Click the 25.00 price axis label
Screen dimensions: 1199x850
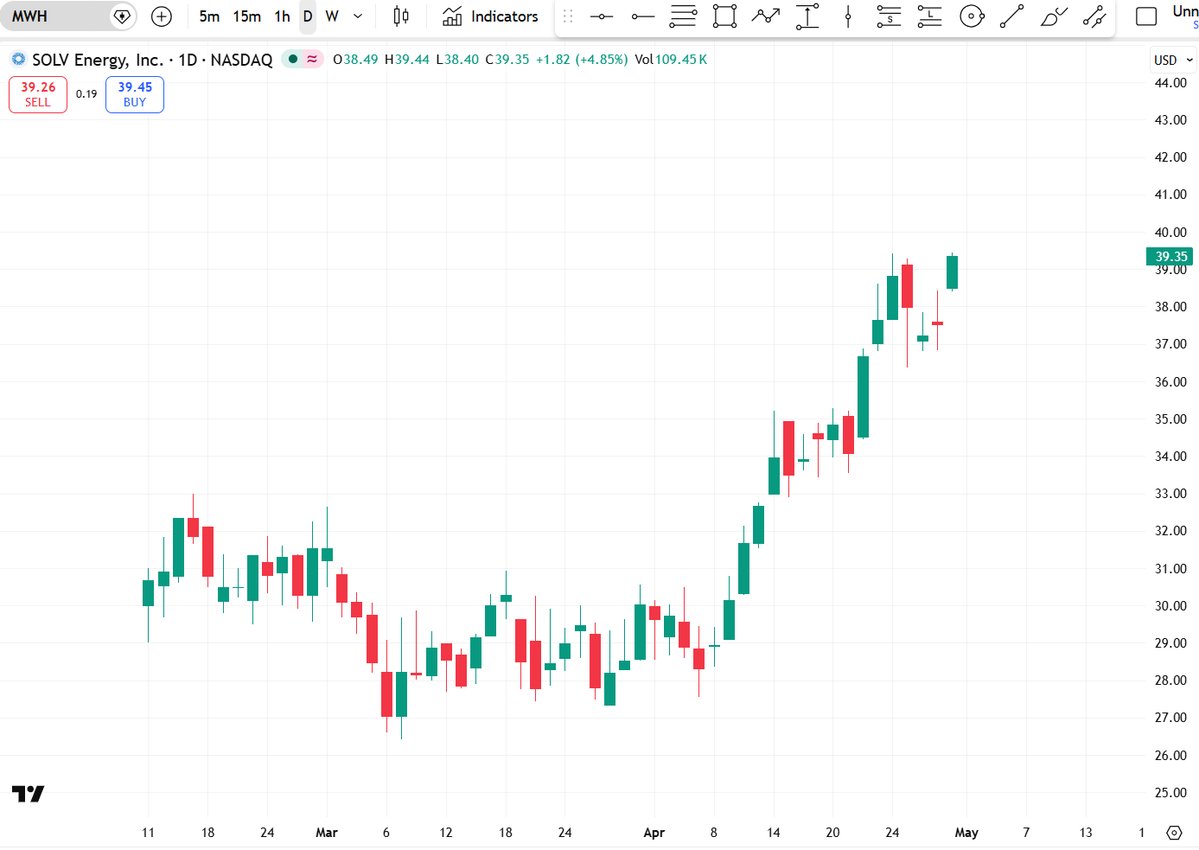pos(1171,793)
